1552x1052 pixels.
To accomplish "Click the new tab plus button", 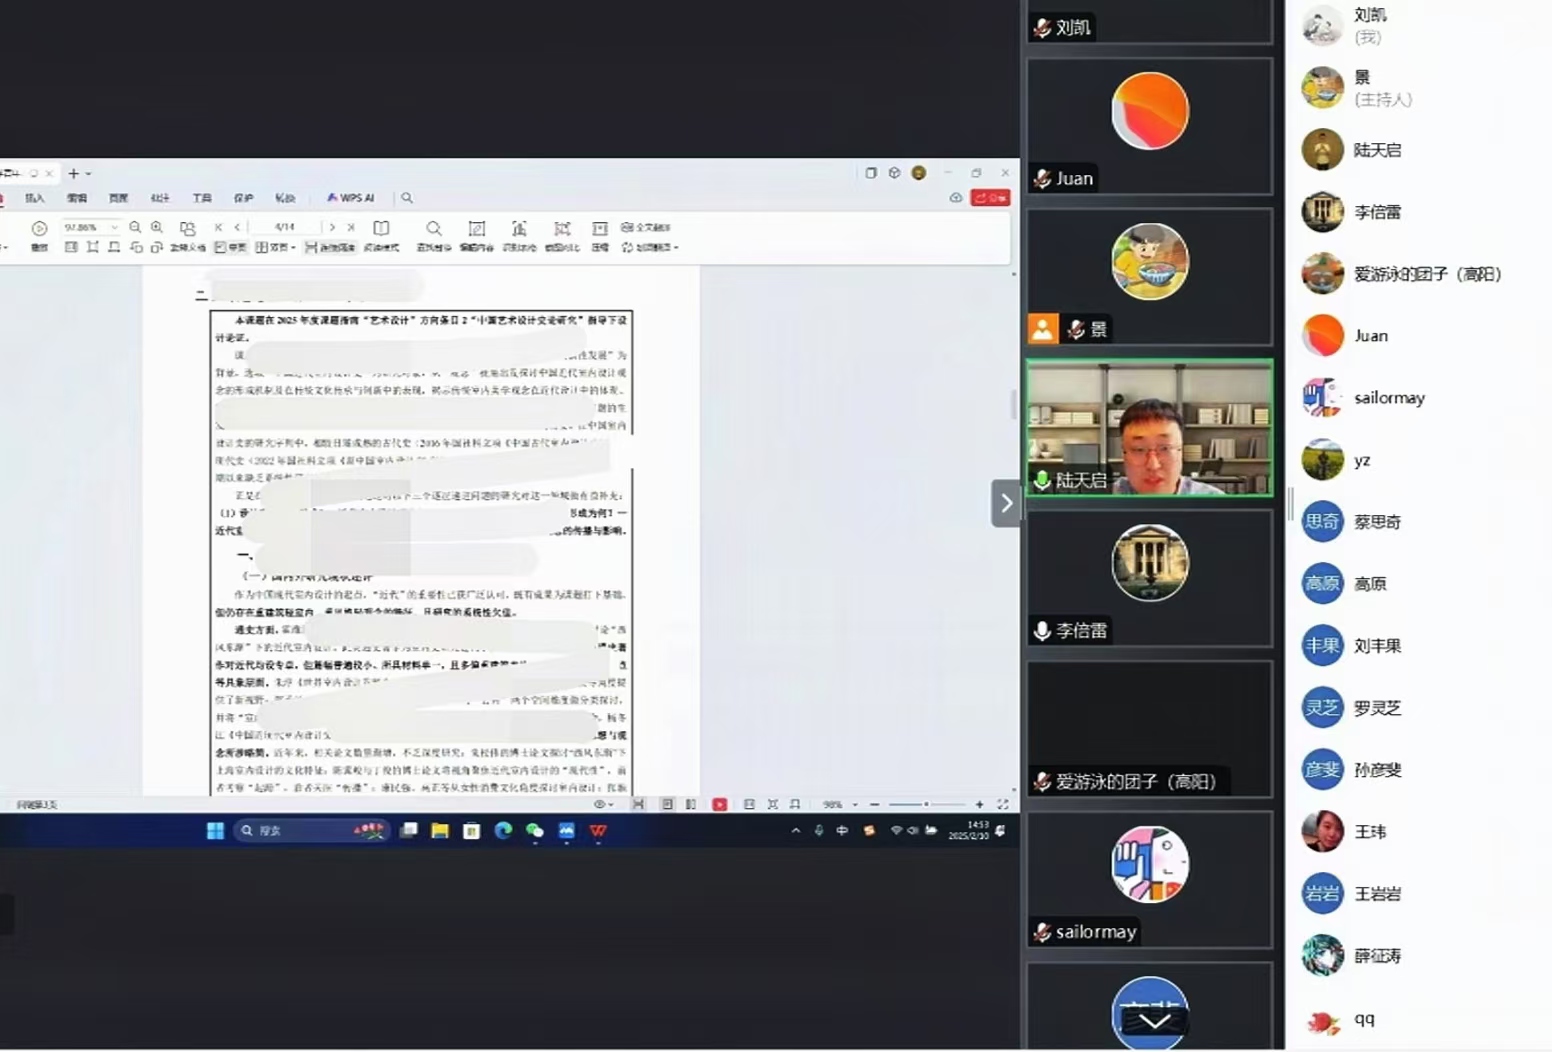I will point(73,173).
